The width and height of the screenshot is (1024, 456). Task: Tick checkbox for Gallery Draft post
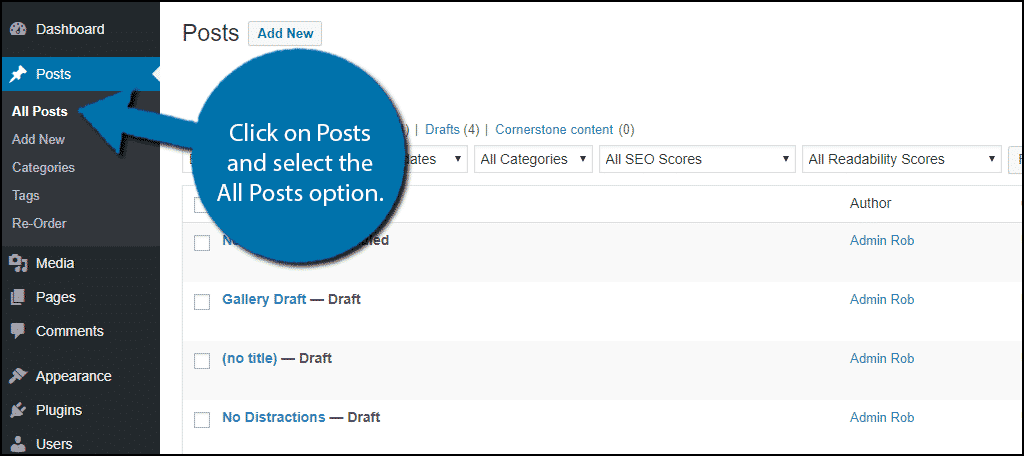tap(202, 302)
